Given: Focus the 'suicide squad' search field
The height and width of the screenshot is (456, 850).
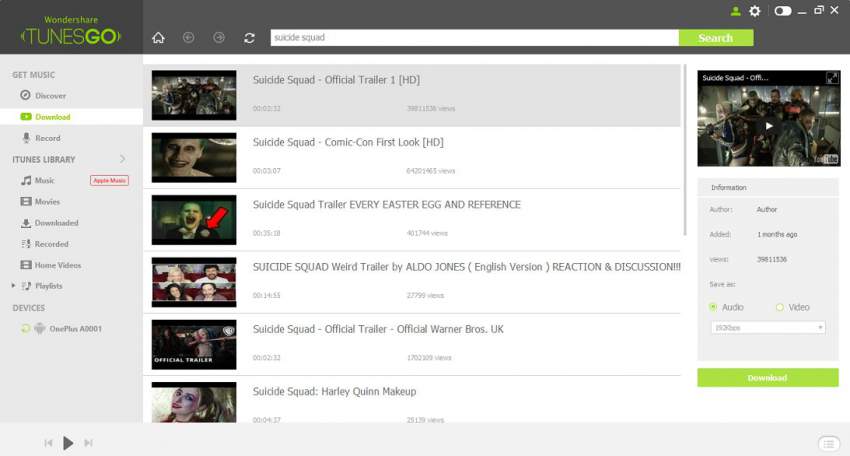Looking at the screenshot, I should click(474, 37).
